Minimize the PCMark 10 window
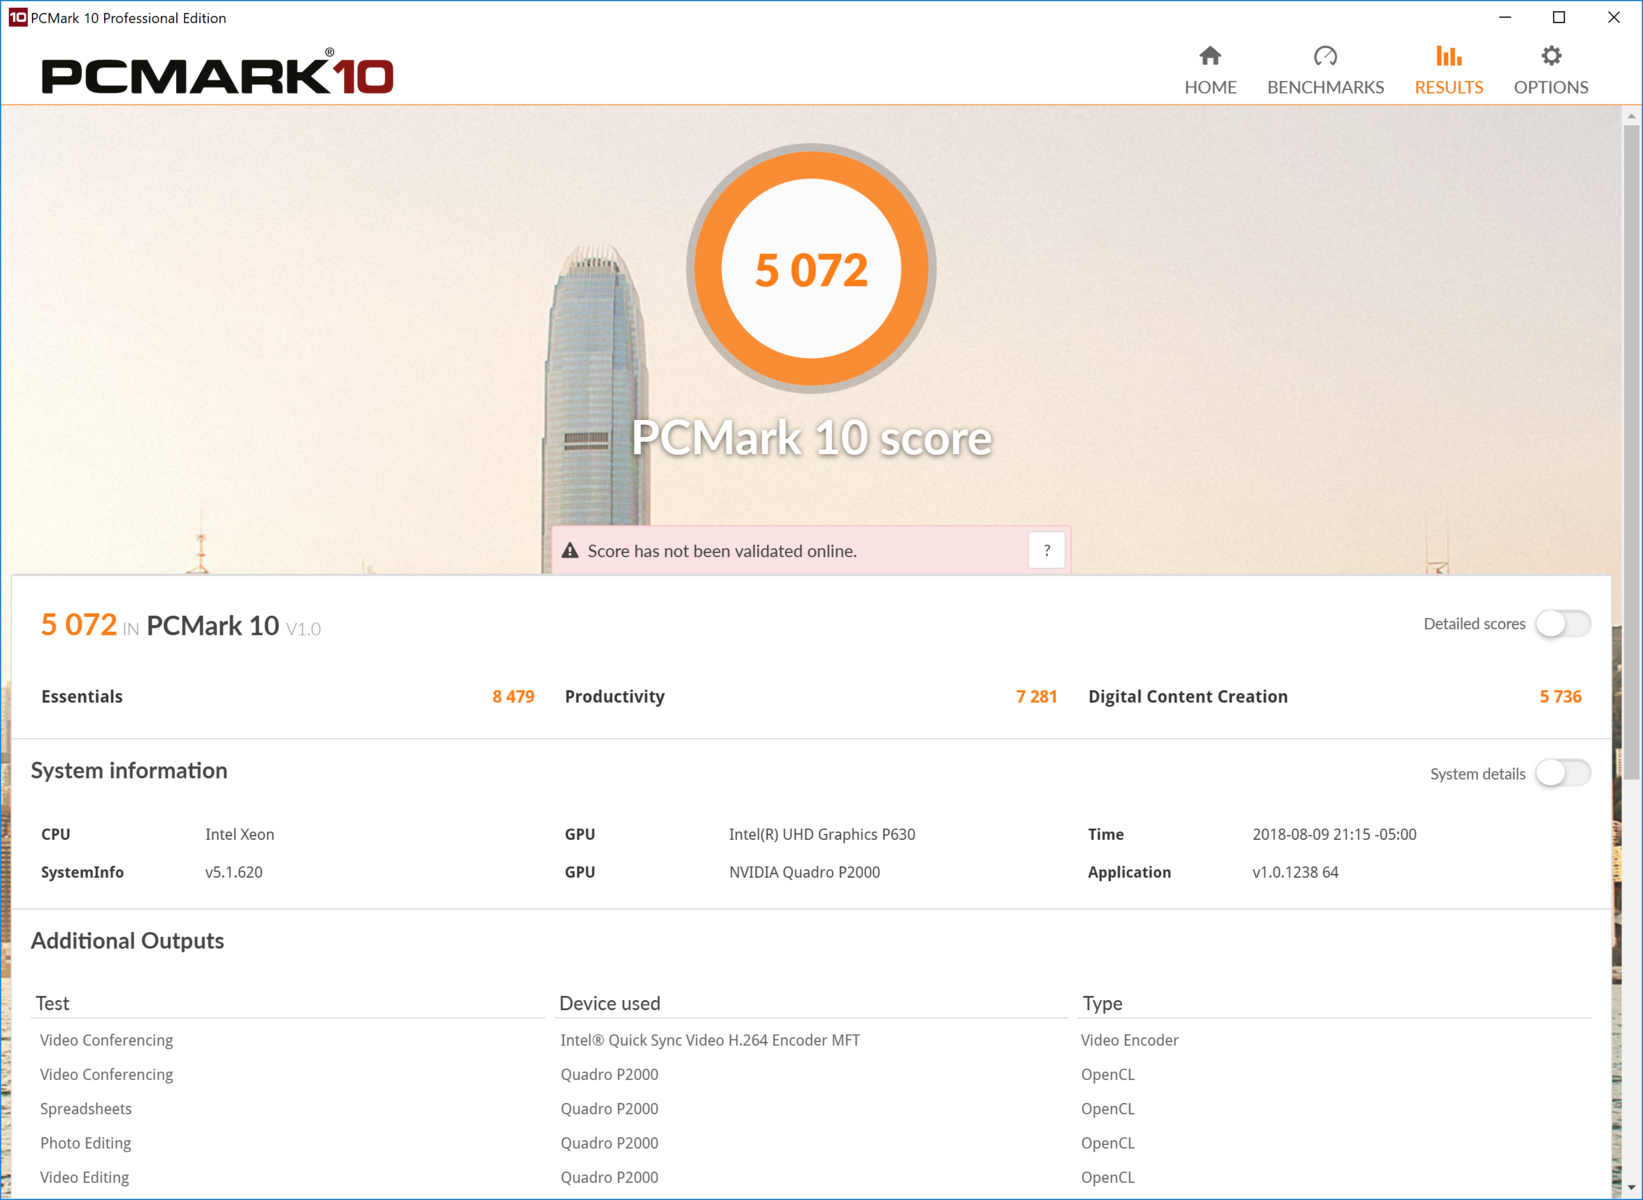1643x1200 pixels. pos(1505,17)
